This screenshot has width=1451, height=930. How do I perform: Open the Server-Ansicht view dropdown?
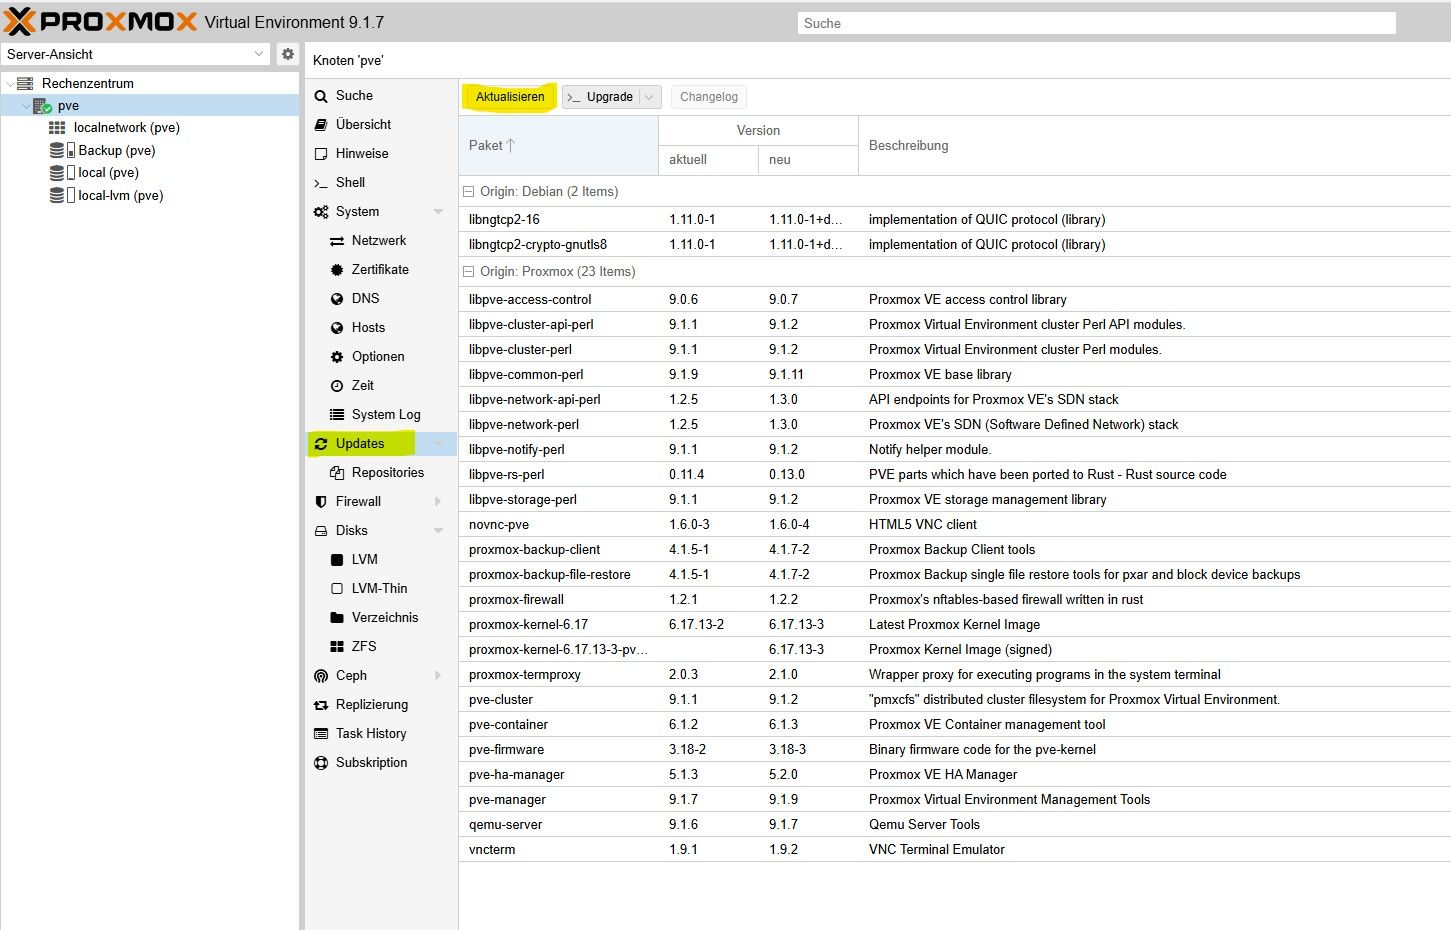tap(259, 54)
